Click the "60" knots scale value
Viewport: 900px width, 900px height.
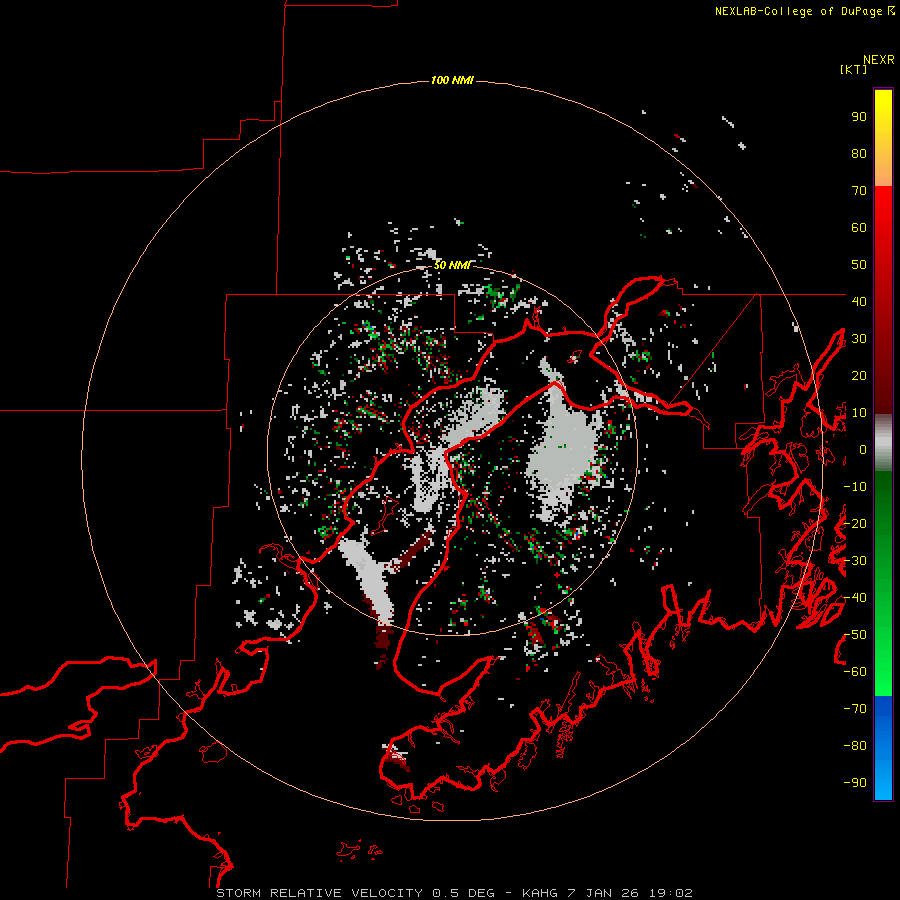pyautogui.click(x=859, y=228)
